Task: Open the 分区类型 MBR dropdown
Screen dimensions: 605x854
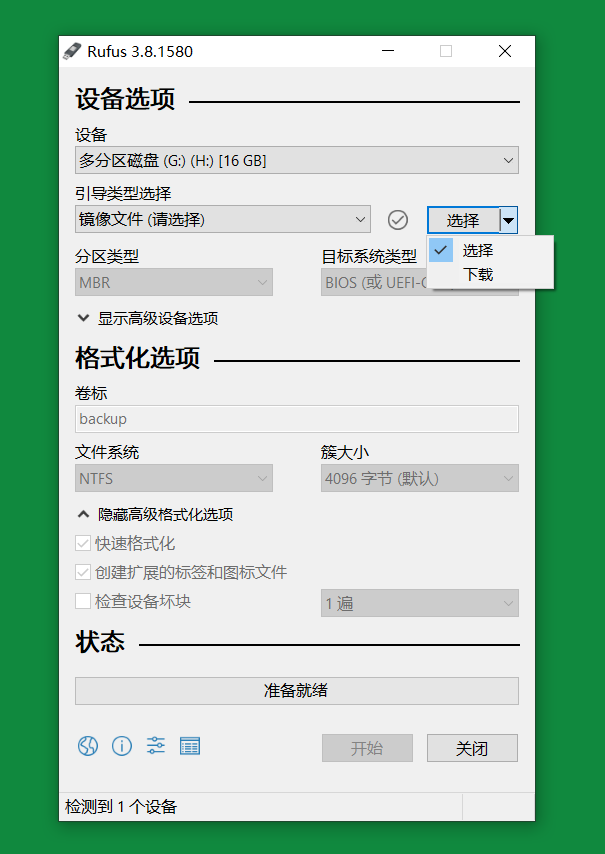Action: (x=174, y=282)
